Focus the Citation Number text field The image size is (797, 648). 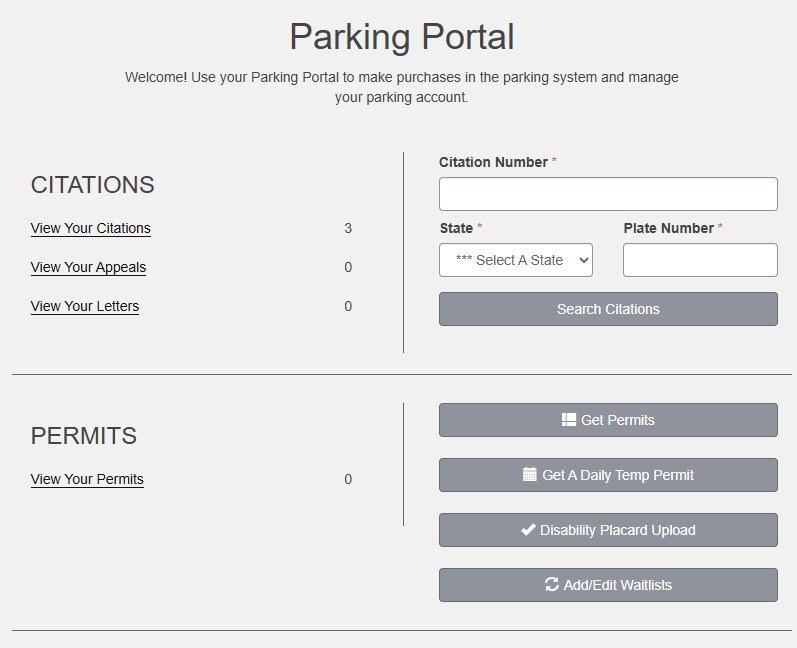pos(608,194)
